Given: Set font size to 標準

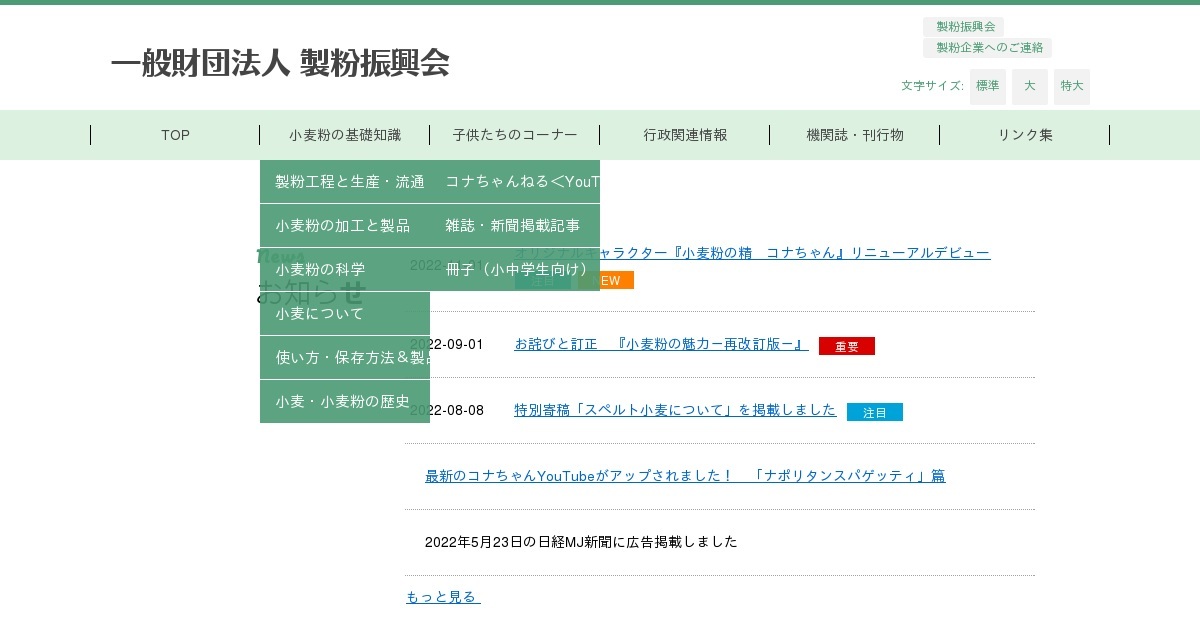Looking at the screenshot, I should tap(988, 86).
